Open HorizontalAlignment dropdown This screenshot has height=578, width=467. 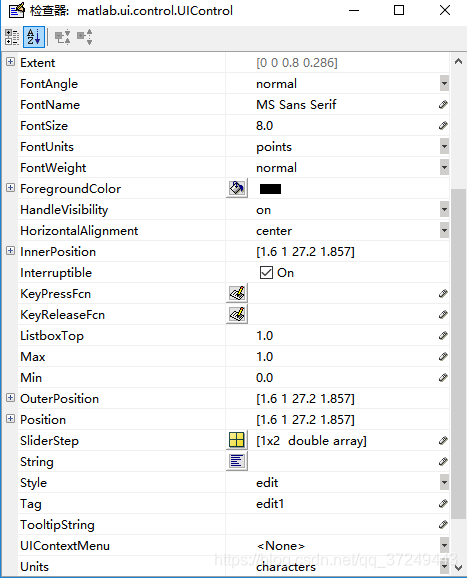click(444, 231)
